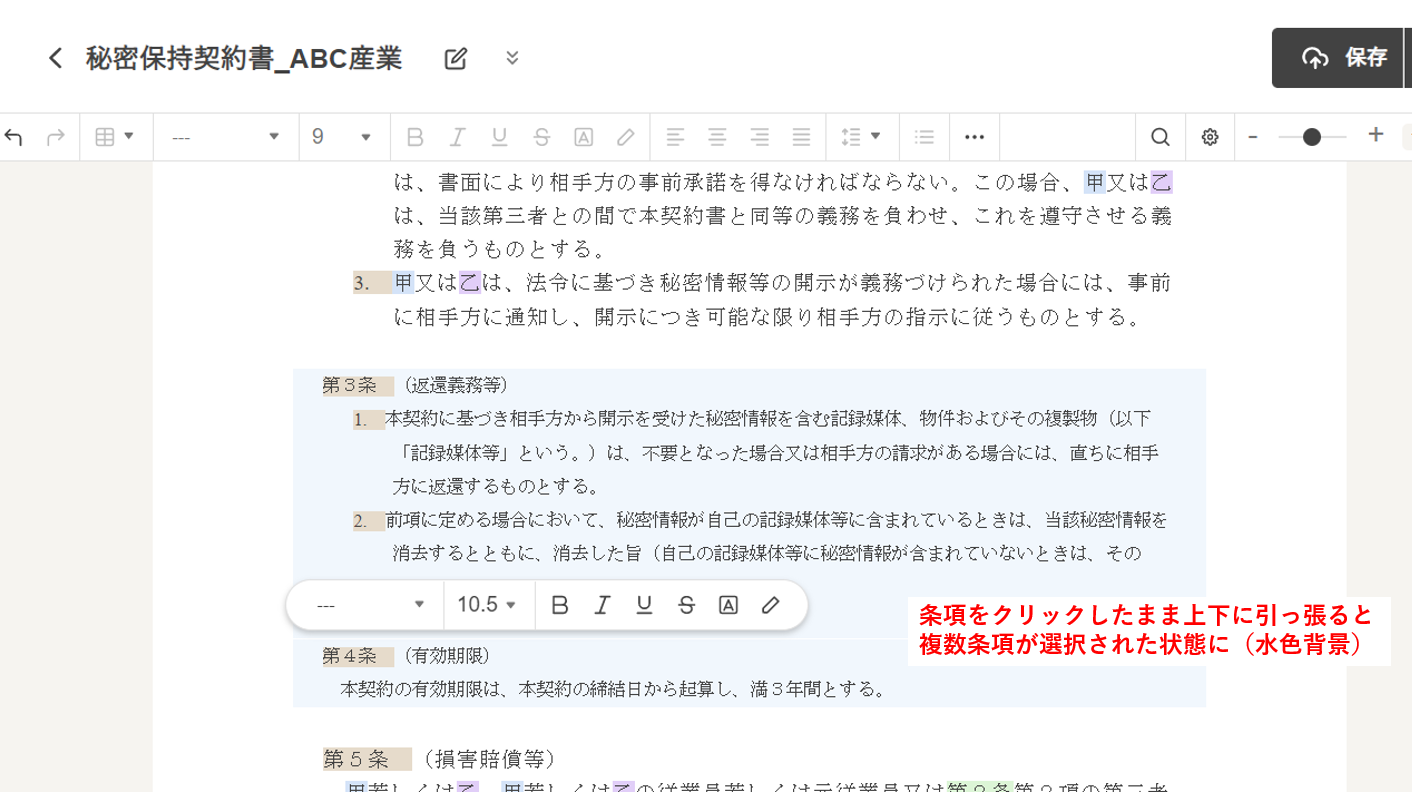Click the 第4条 (有効期限) heading

coord(405,656)
